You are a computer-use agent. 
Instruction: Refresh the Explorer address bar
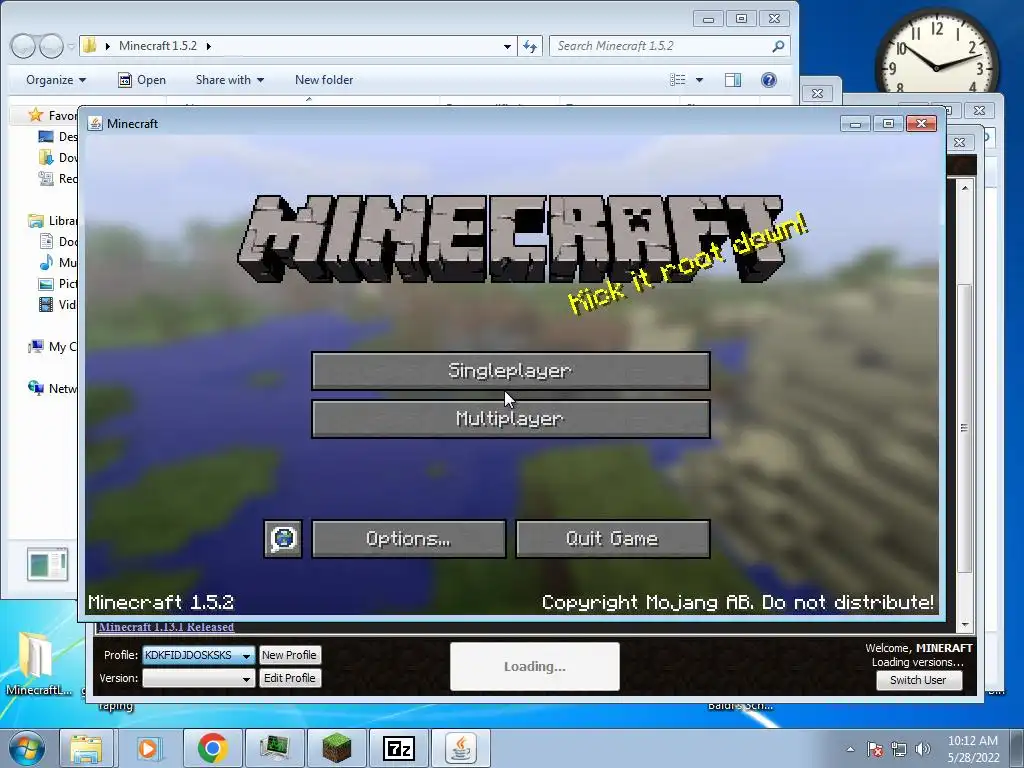point(530,46)
